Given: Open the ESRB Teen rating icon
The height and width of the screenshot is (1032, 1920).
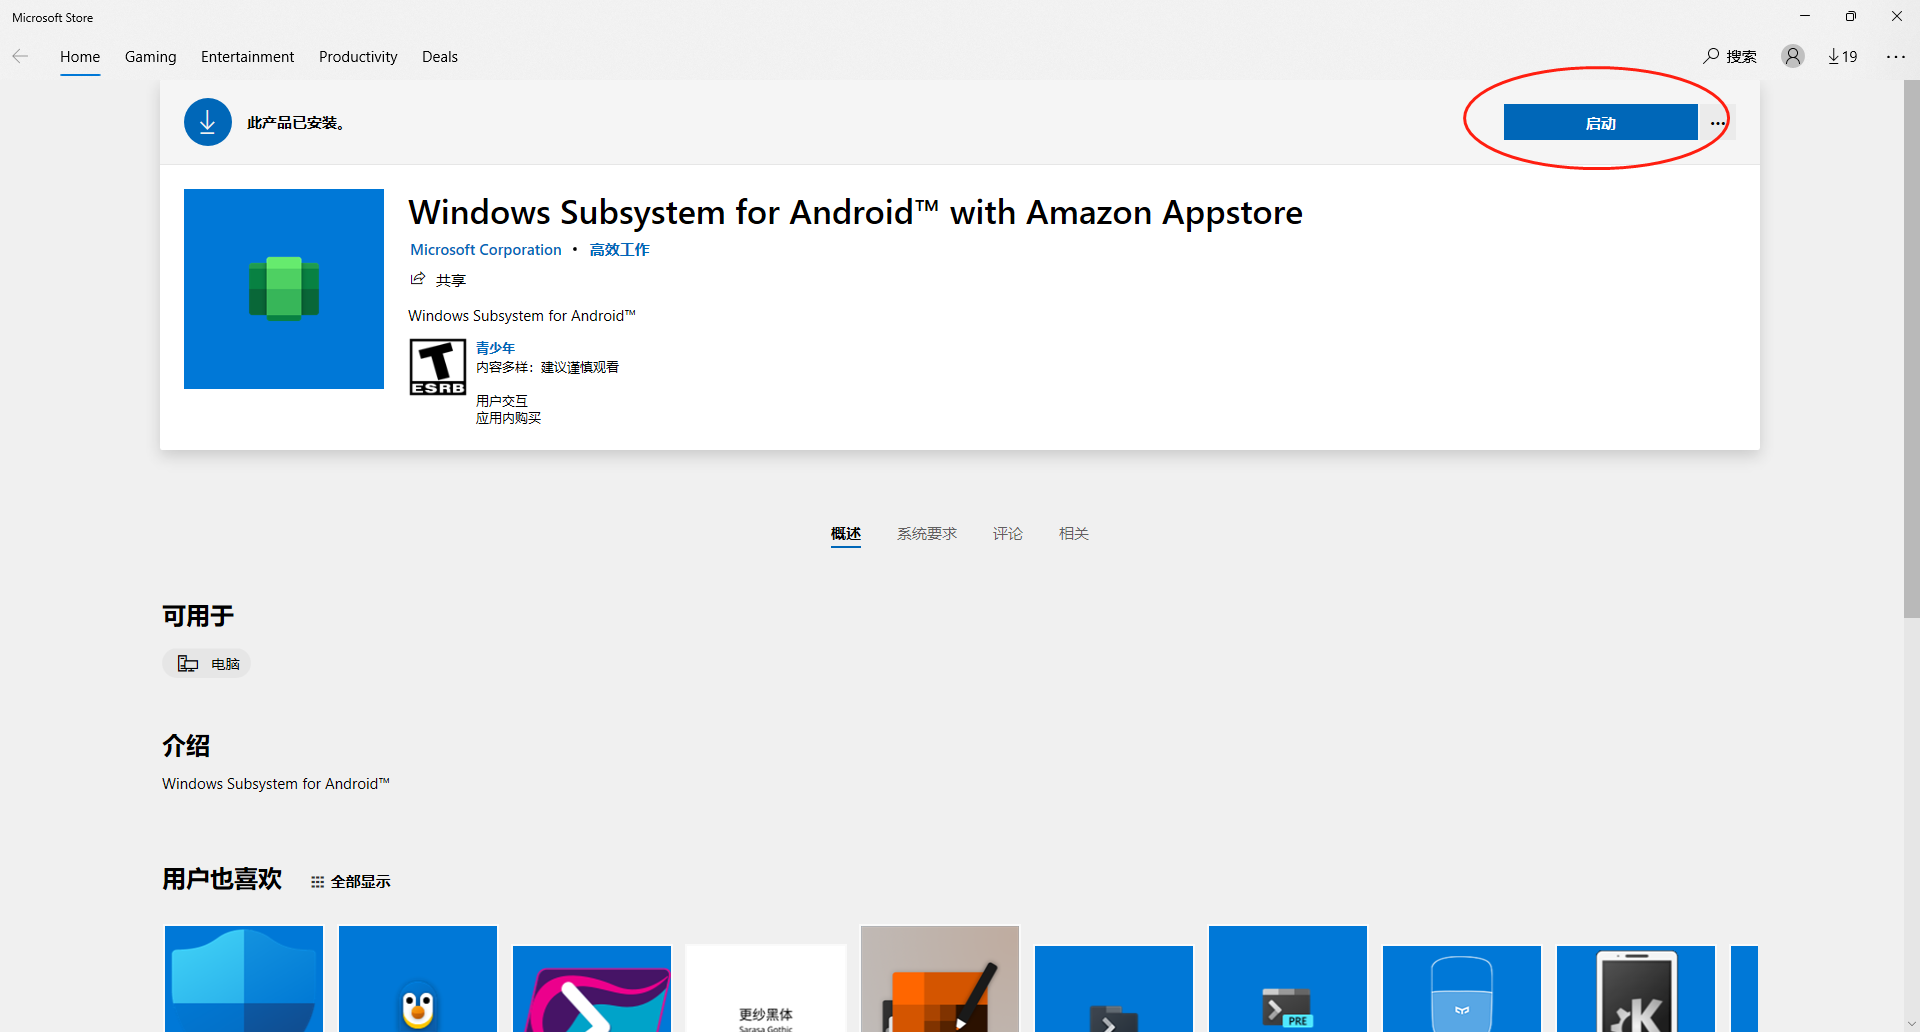Looking at the screenshot, I should coord(437,367).
